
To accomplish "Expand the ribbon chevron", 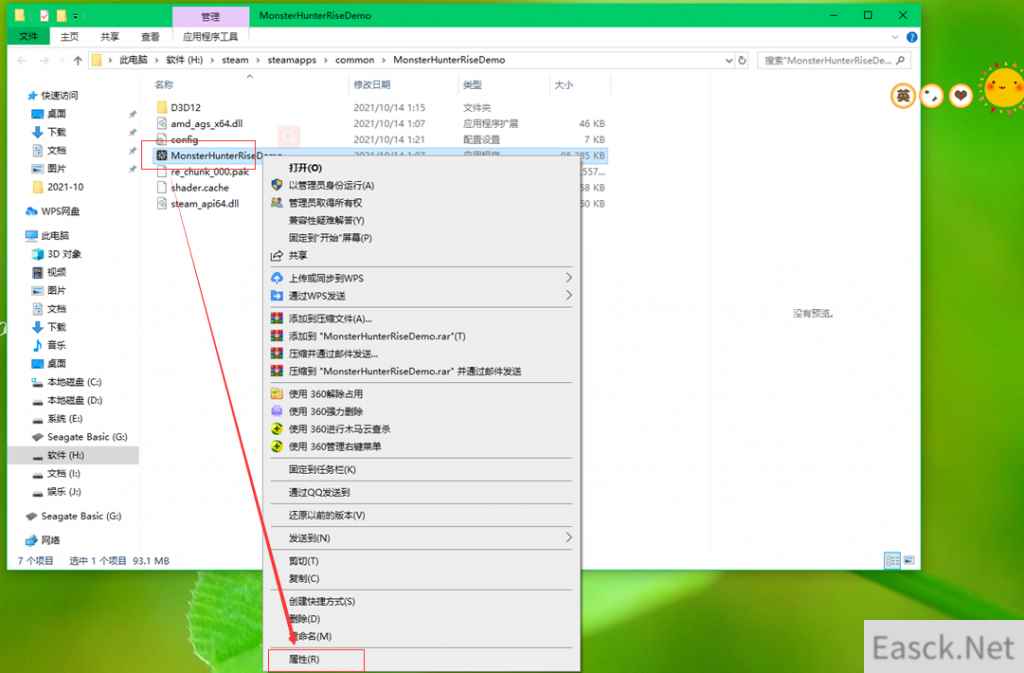I will 895,37.
